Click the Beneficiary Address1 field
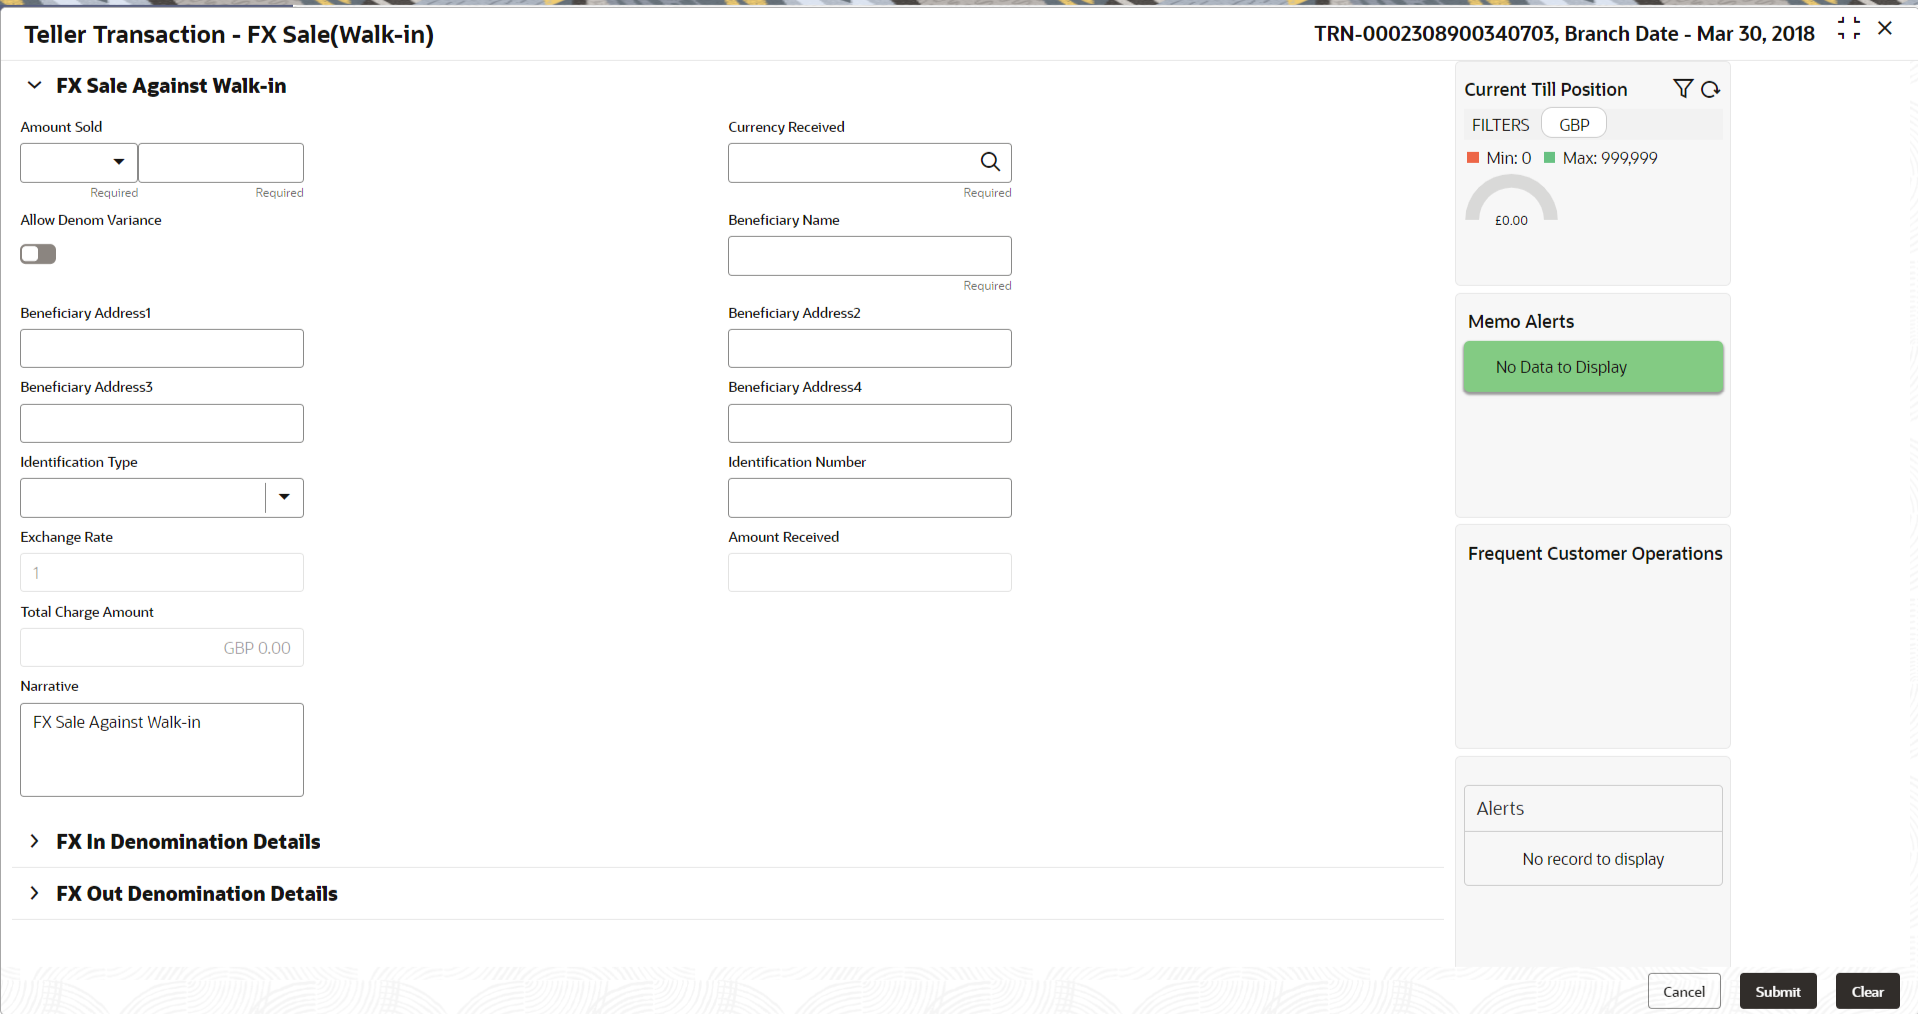This screenshot has height=1017, width=1918. tap(162, 348)
